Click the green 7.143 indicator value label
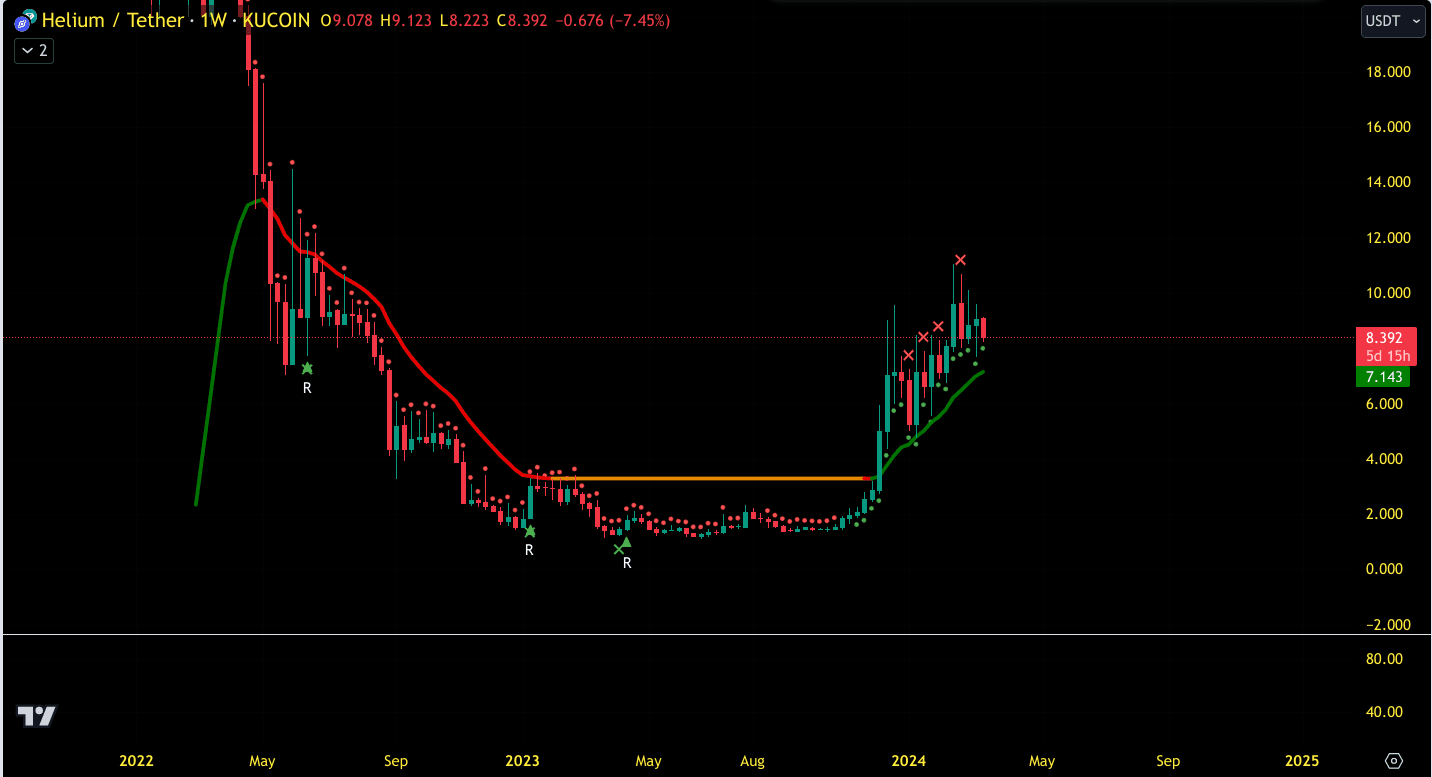 point(1383,377)
